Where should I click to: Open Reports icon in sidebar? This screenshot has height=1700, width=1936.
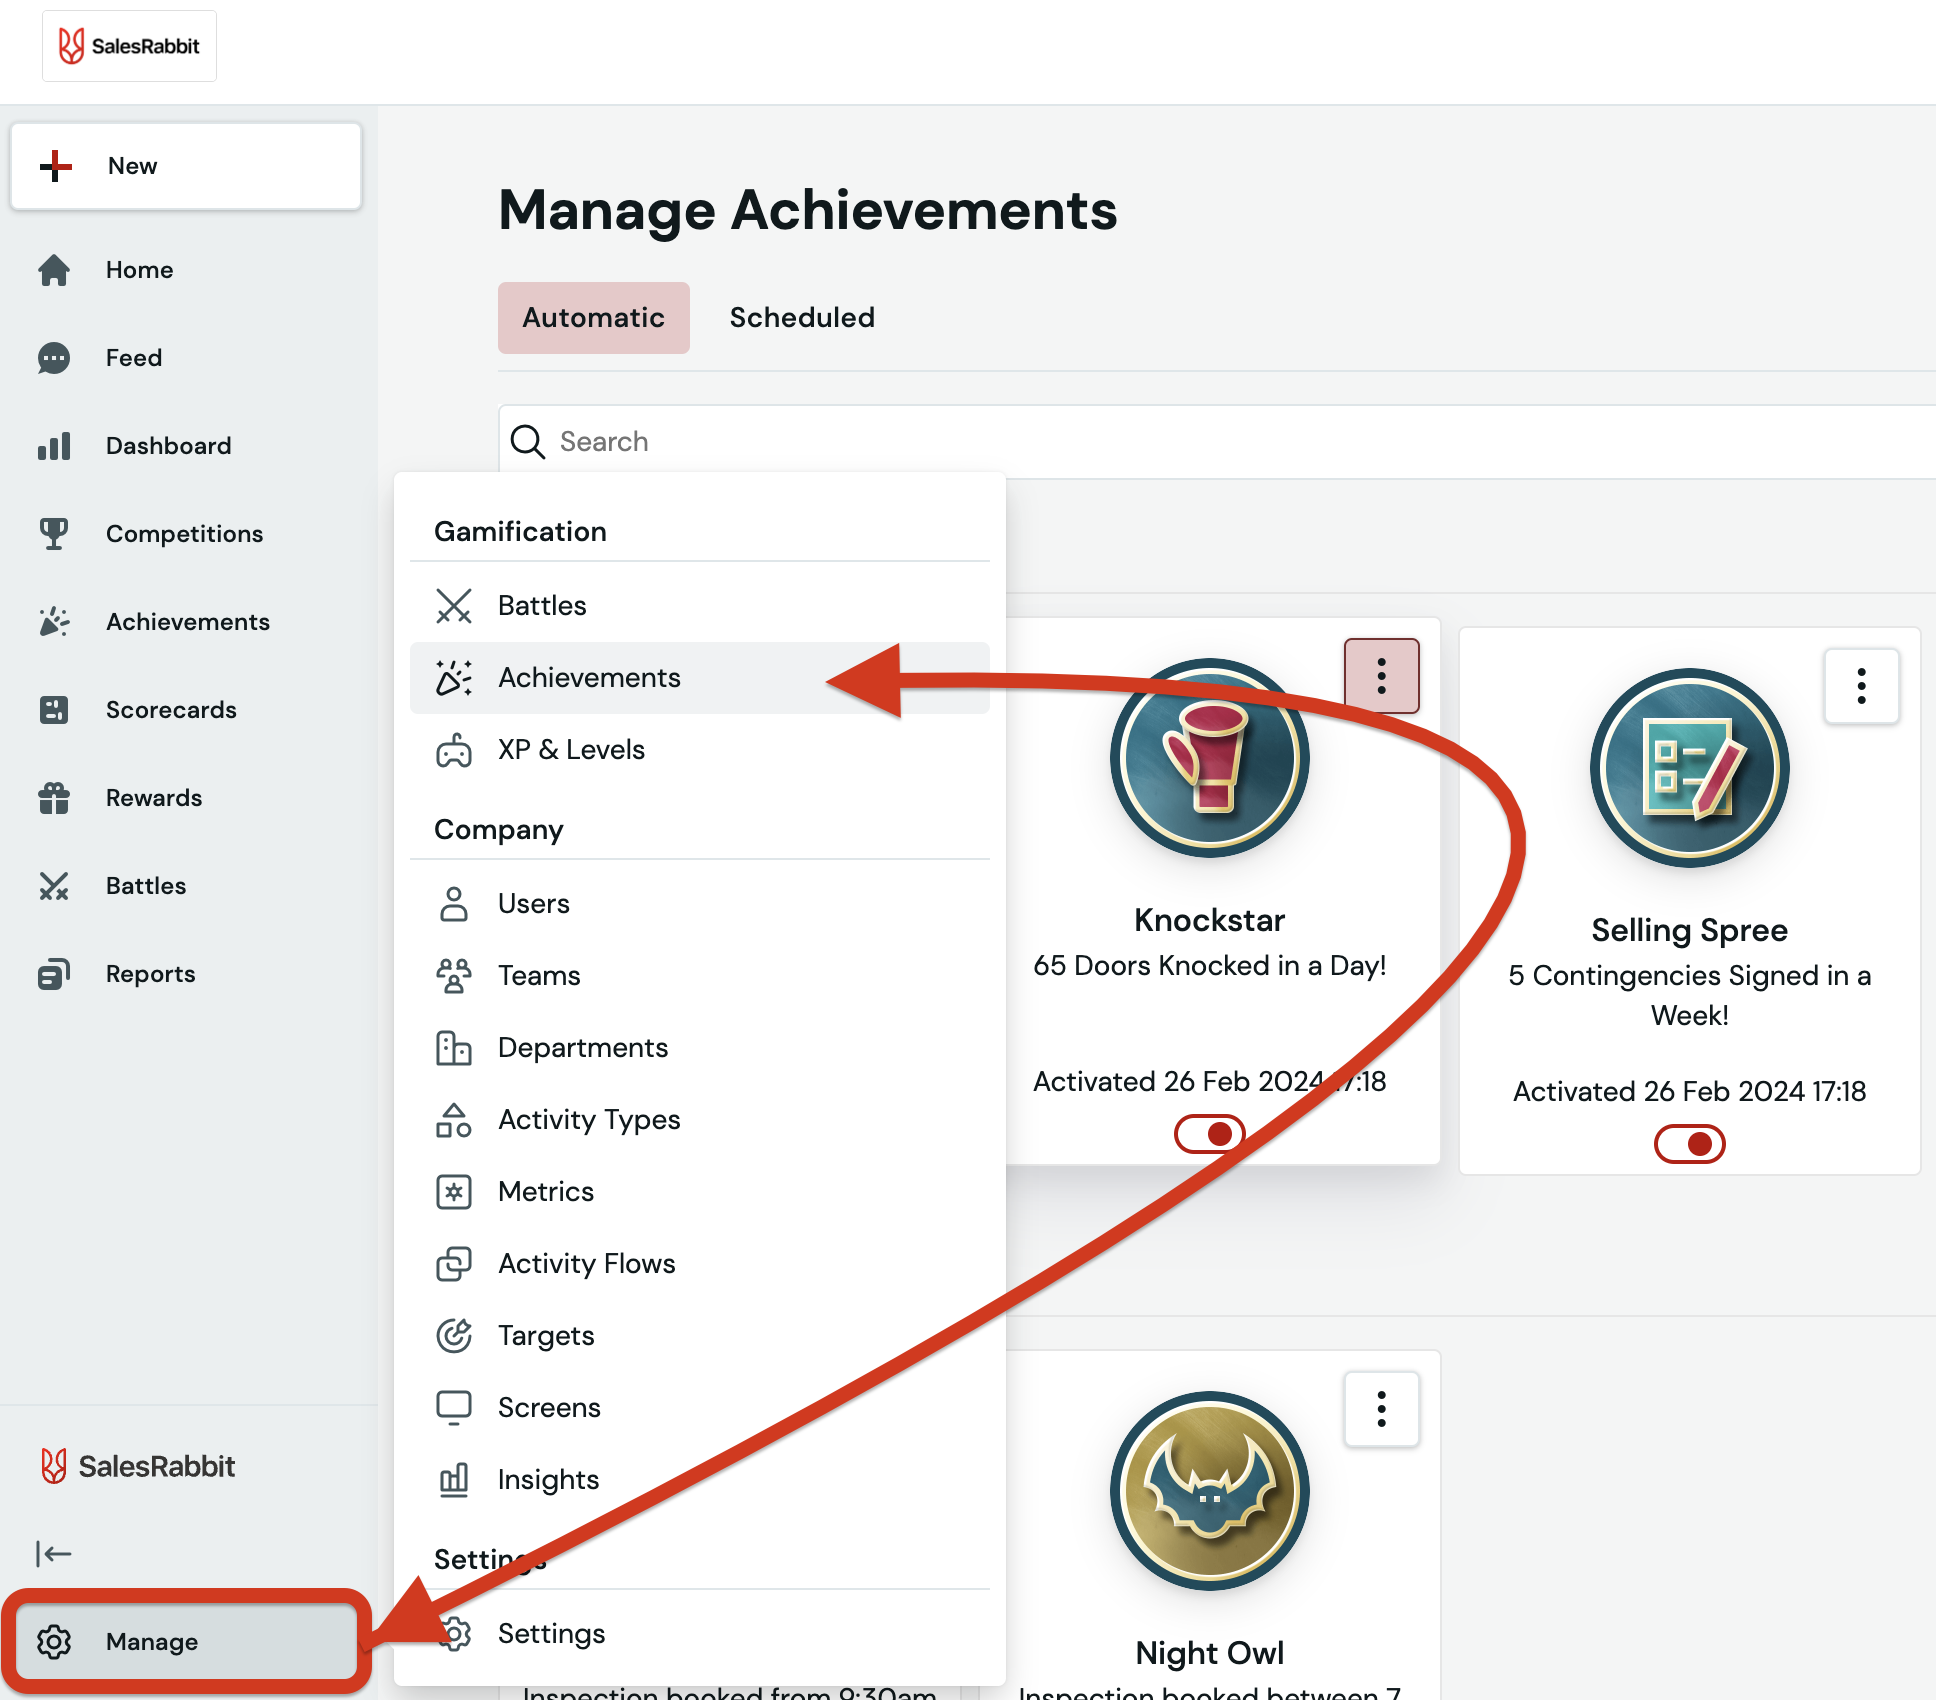pos(54,974)
